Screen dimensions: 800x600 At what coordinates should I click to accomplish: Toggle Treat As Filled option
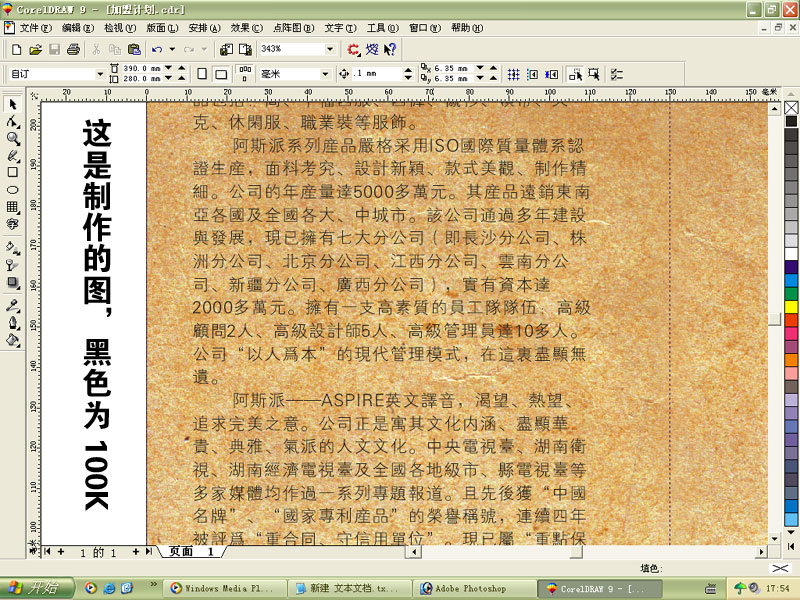(594, 74)
